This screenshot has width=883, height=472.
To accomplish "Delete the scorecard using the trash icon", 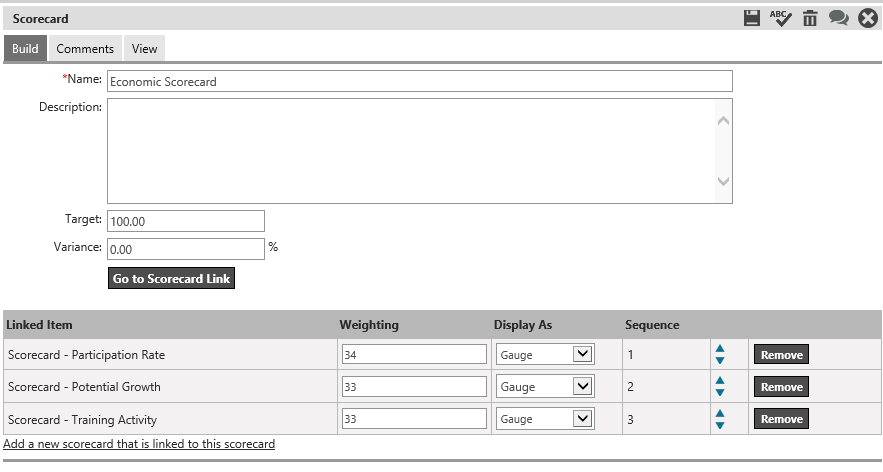I will (810, 18).
